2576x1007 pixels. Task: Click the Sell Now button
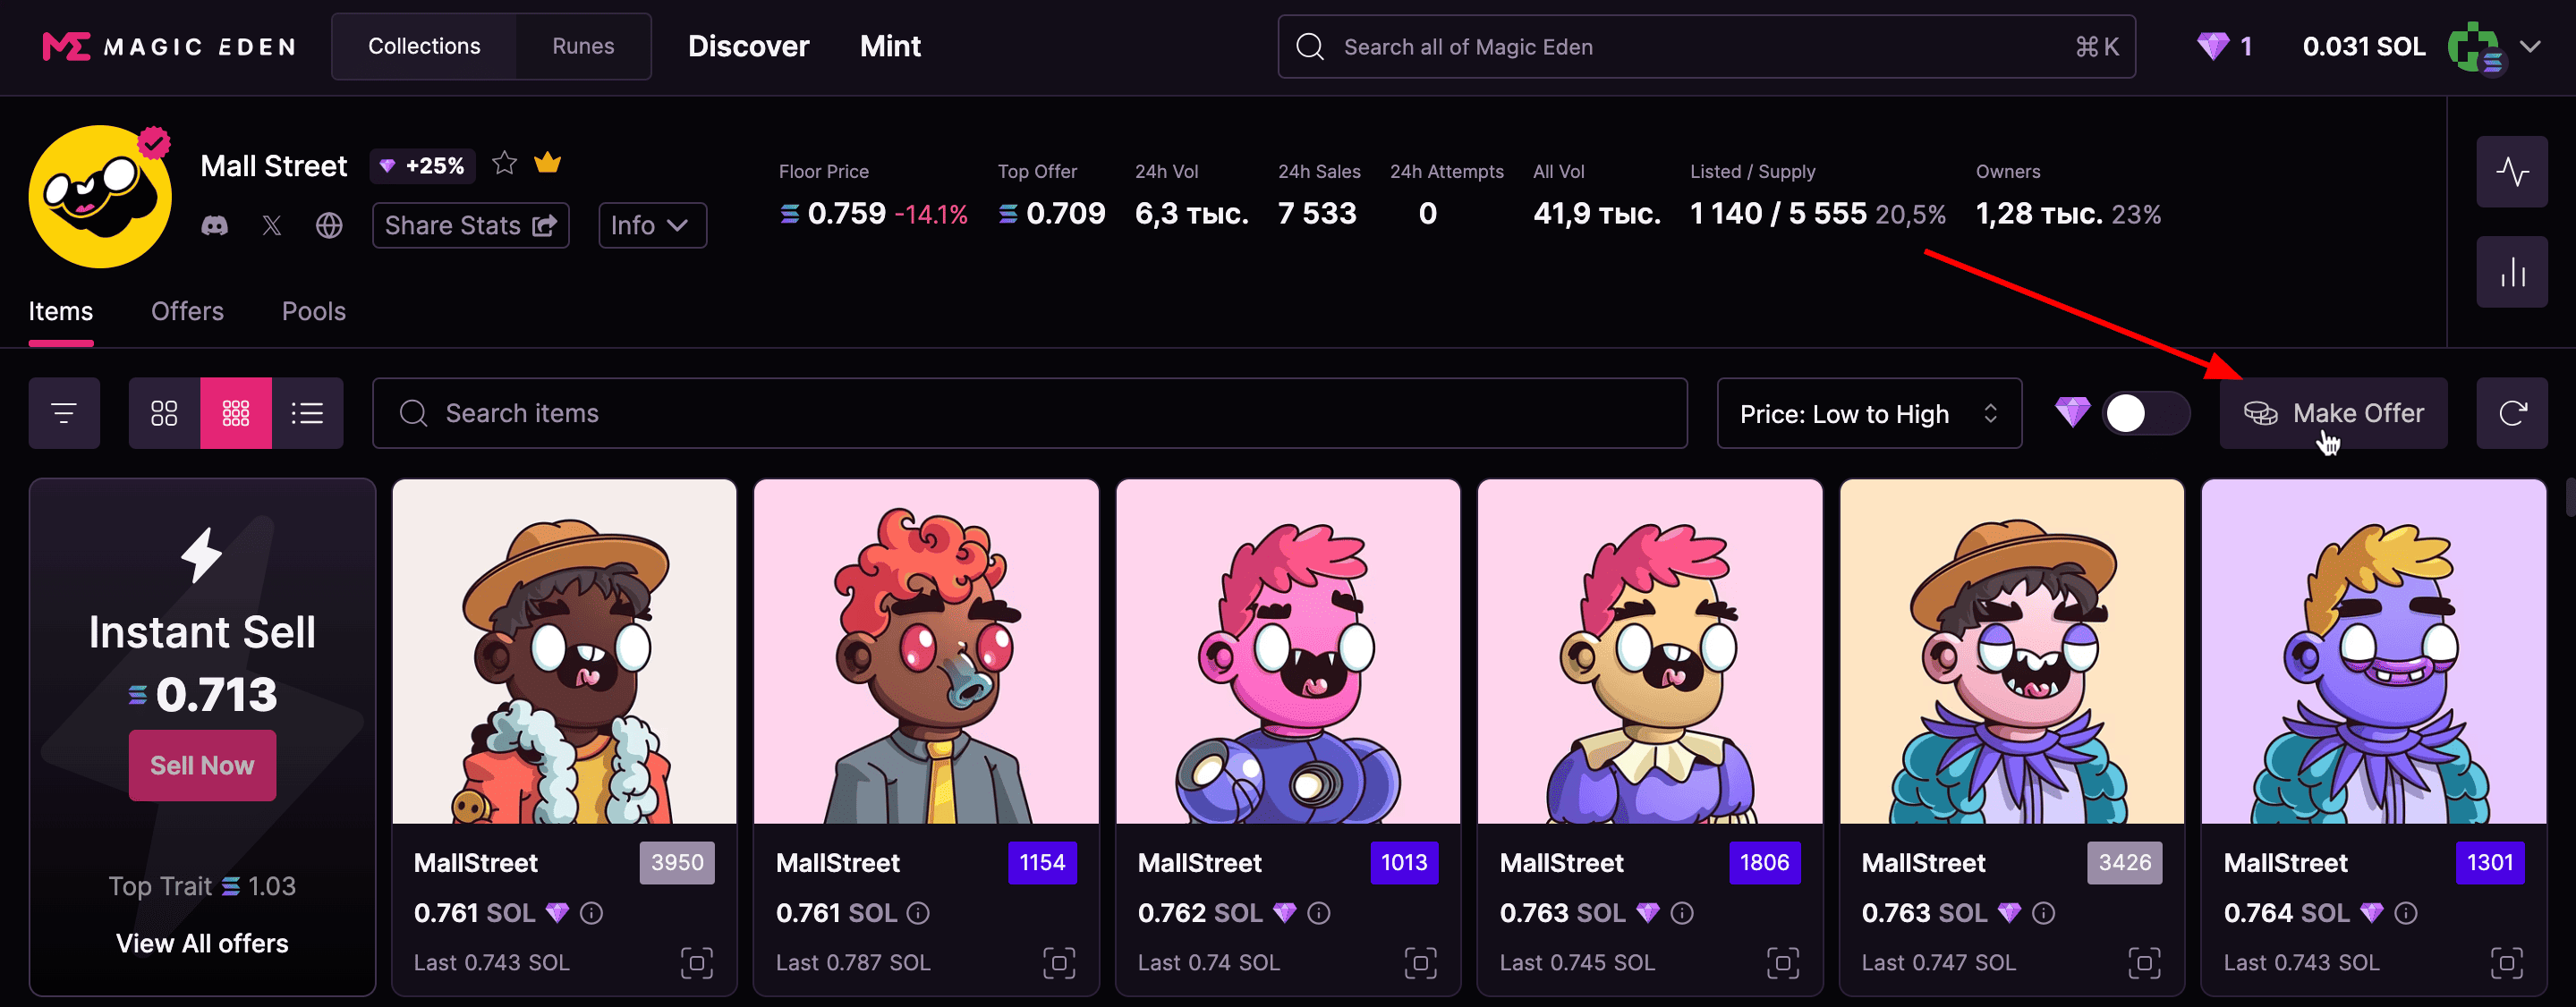(202, 765)
